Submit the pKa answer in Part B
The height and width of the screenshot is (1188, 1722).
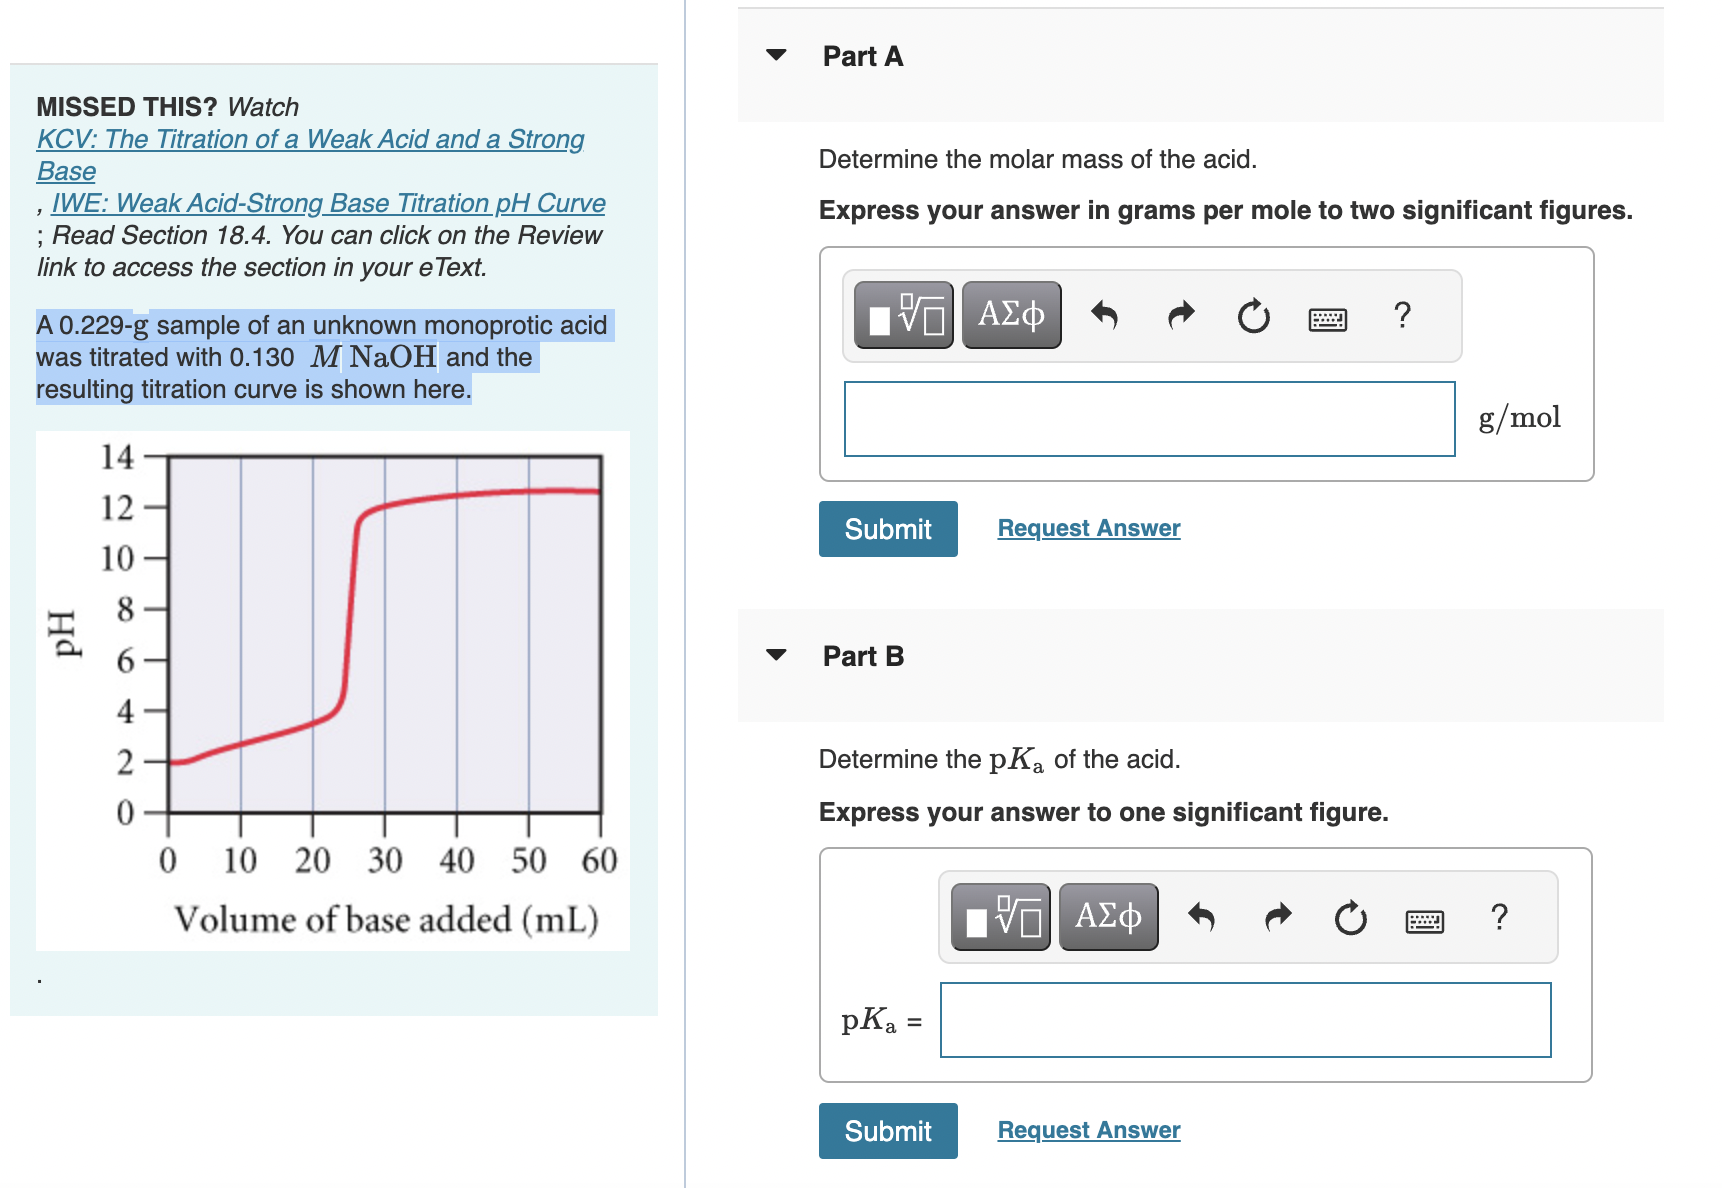pos(887,1130)
